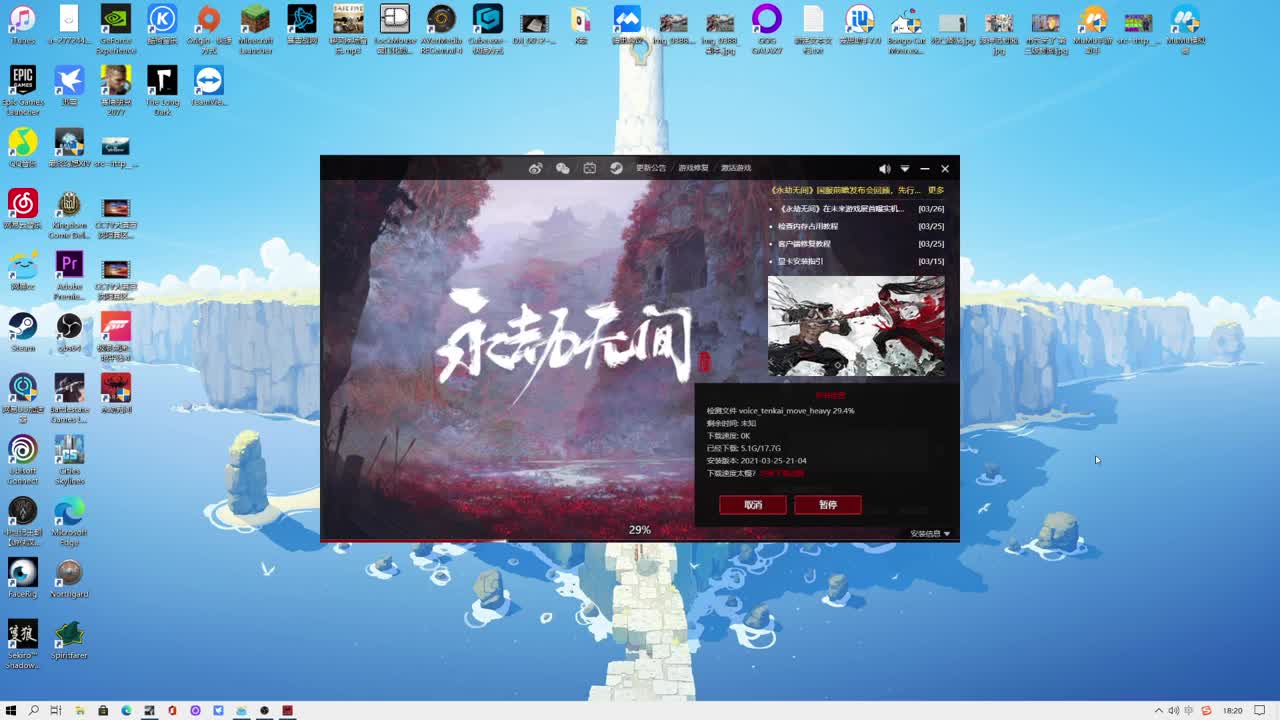Mute launcher sound with speaker icon
This screenshot has height=720, width=1280.
884,169
